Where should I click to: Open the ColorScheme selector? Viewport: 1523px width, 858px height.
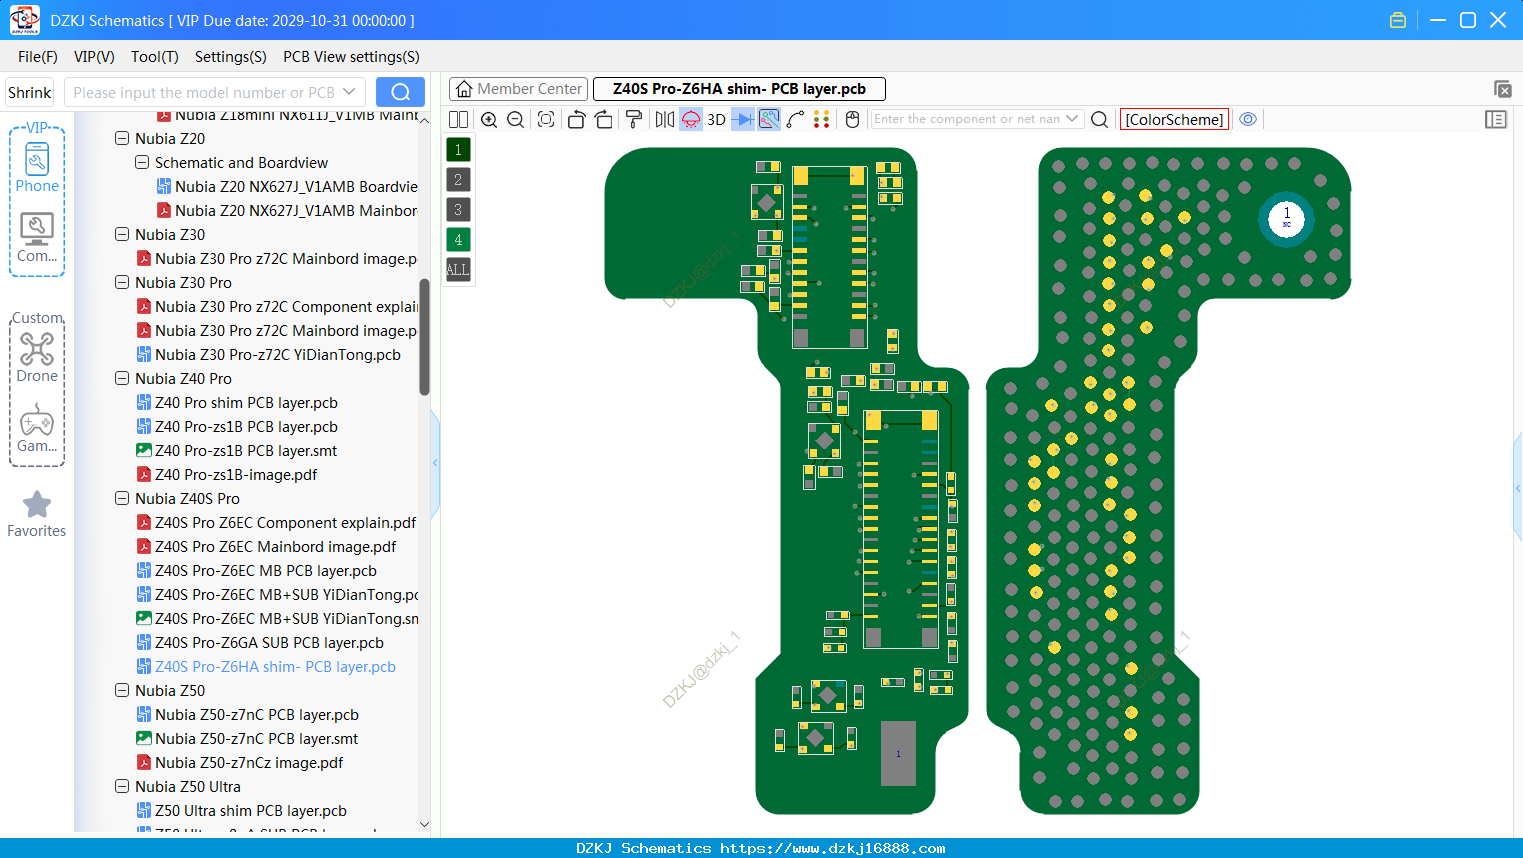[x=1174, y=120]
